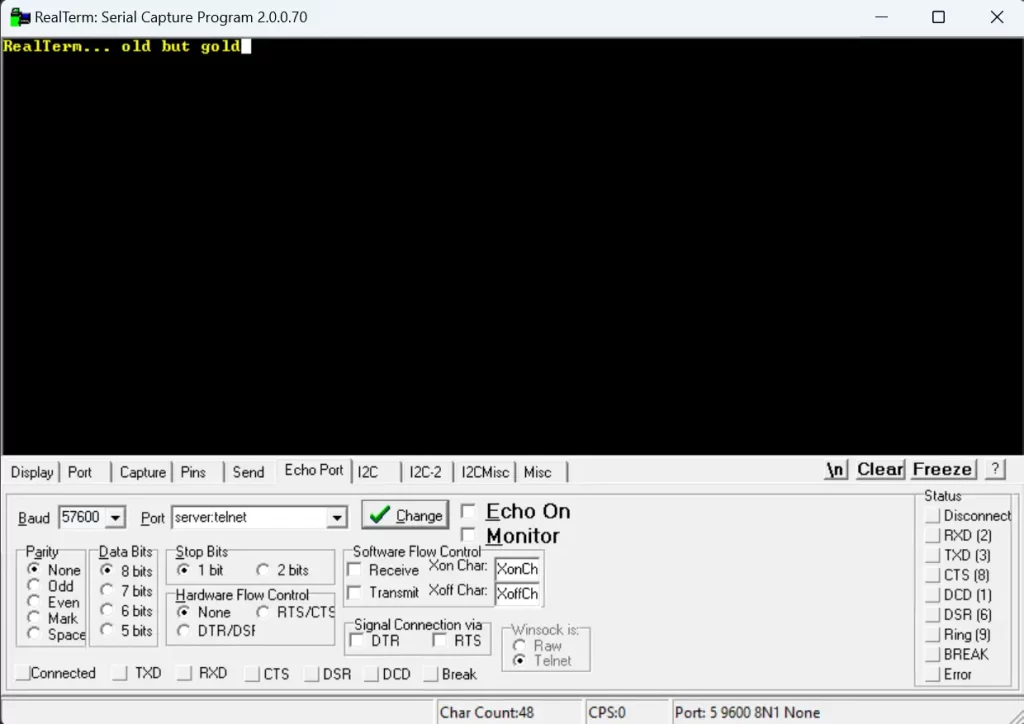Switch to the Send tab
This screenshot has width=1024, height=724.
pos(248,472)
